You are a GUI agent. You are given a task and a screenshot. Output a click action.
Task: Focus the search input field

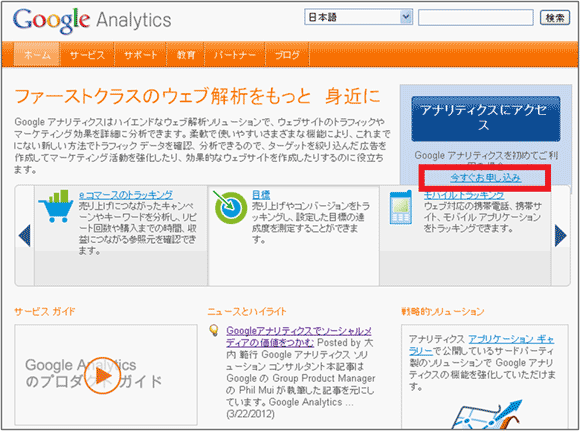(x=476, y=17)
